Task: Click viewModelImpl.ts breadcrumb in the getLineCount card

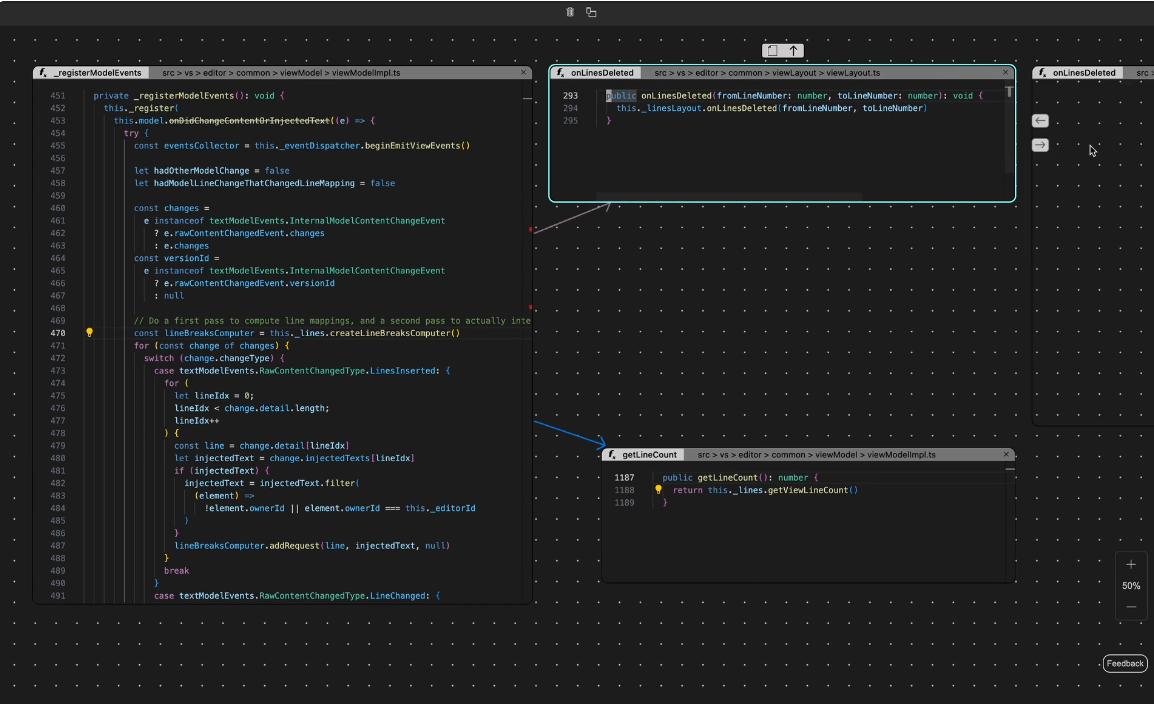Action: point(902,455)
